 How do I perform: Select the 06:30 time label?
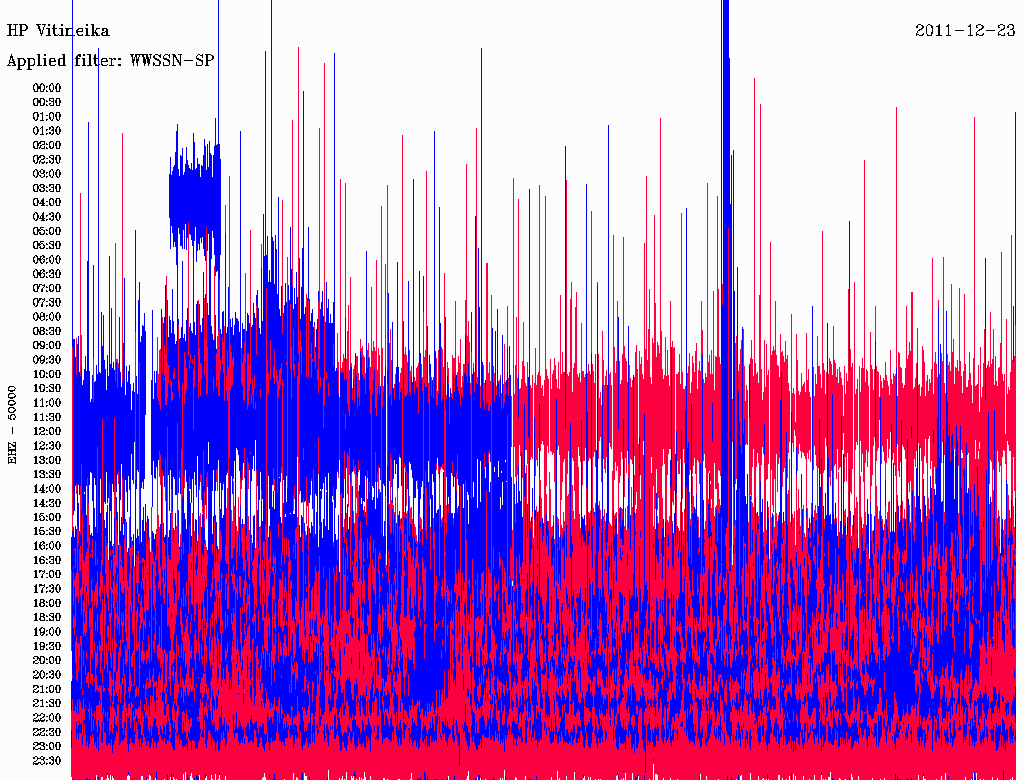(x=47, y=274)
